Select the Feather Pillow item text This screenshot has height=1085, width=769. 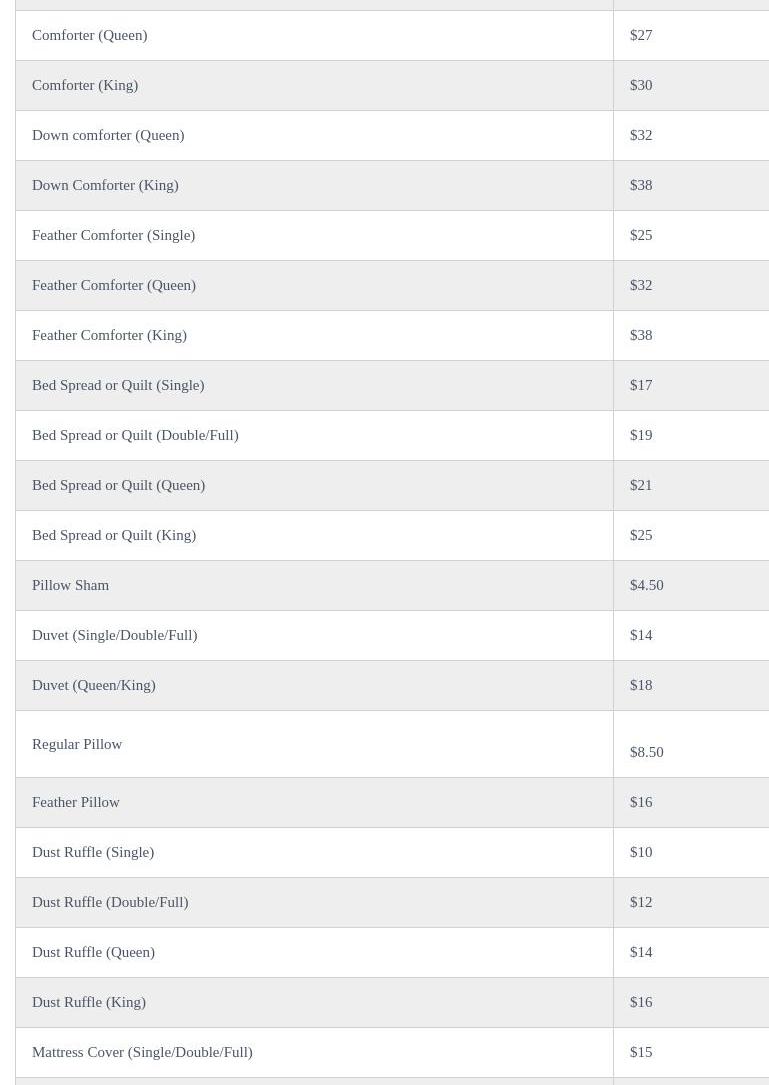click(x=76, y=802)
